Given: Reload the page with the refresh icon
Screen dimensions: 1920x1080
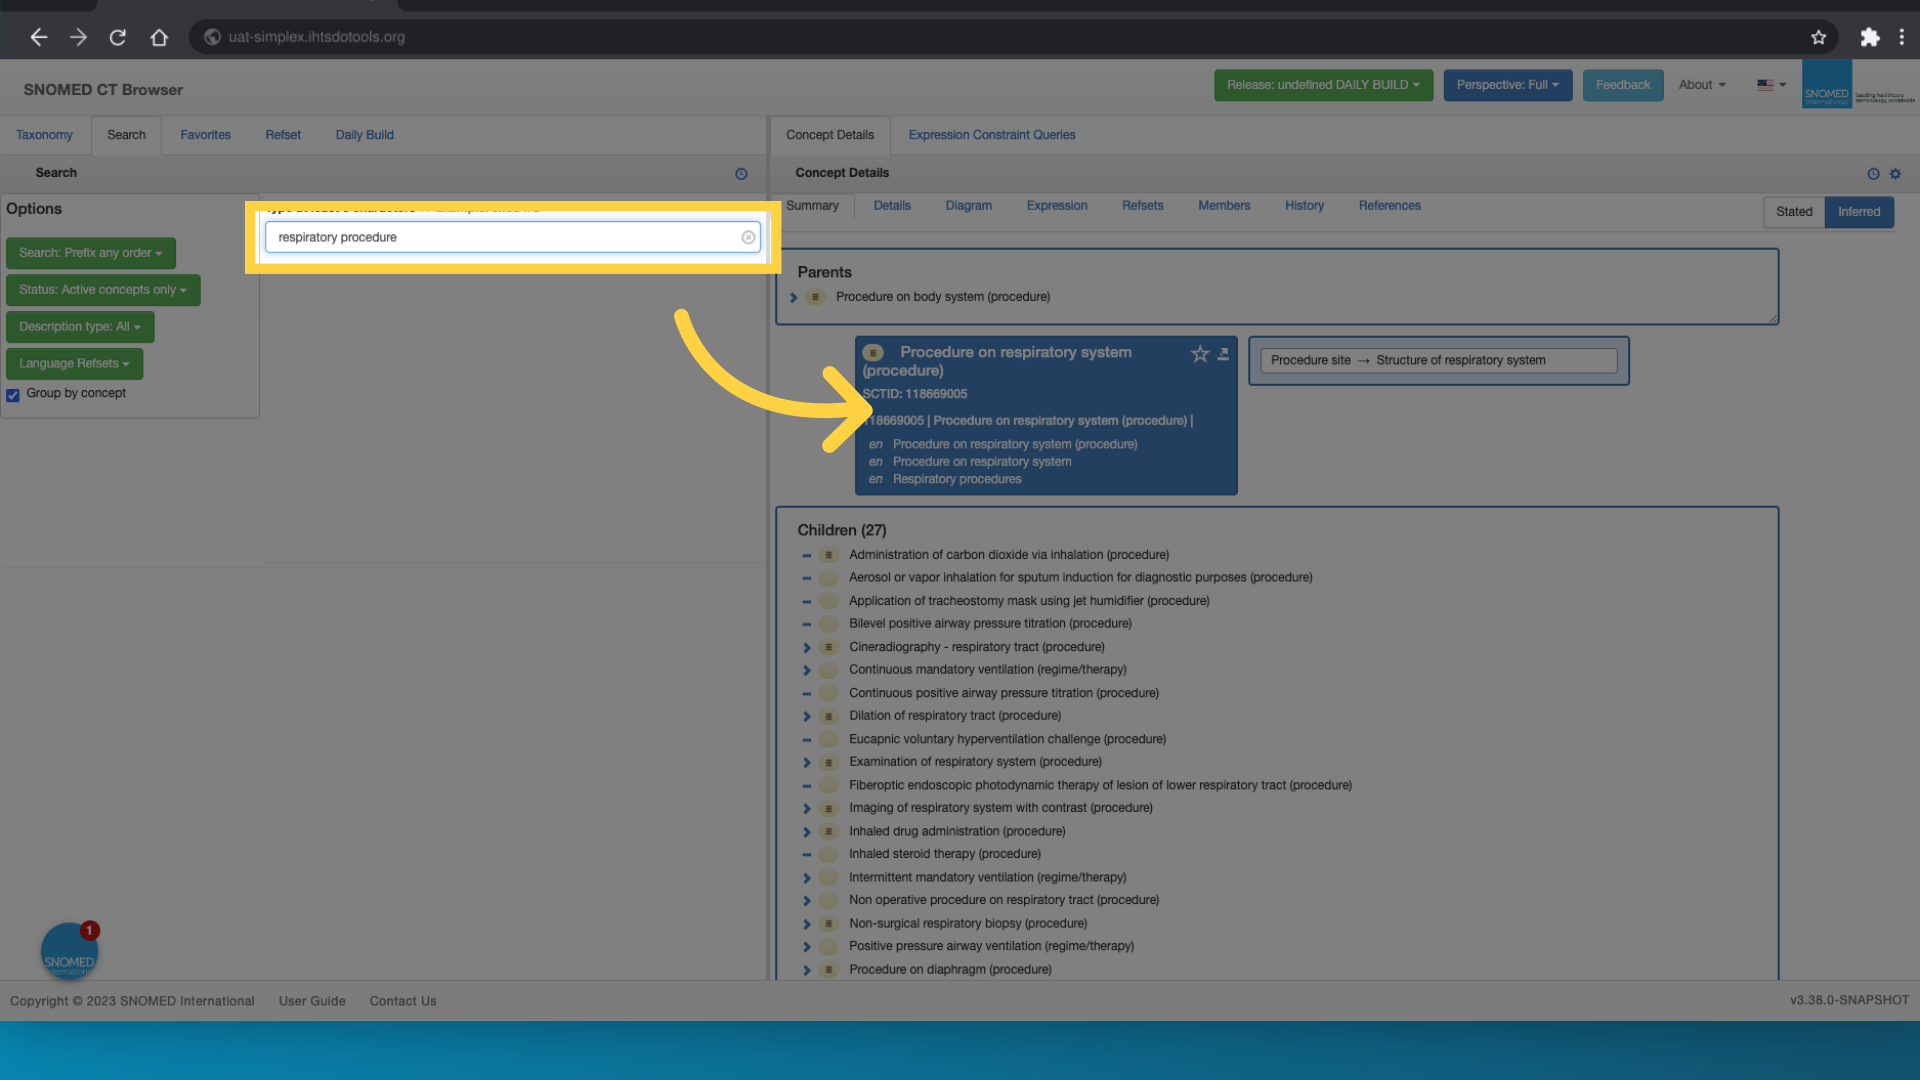Looking at the screenshot, I should pyautogui.click(x=118, y=37).
